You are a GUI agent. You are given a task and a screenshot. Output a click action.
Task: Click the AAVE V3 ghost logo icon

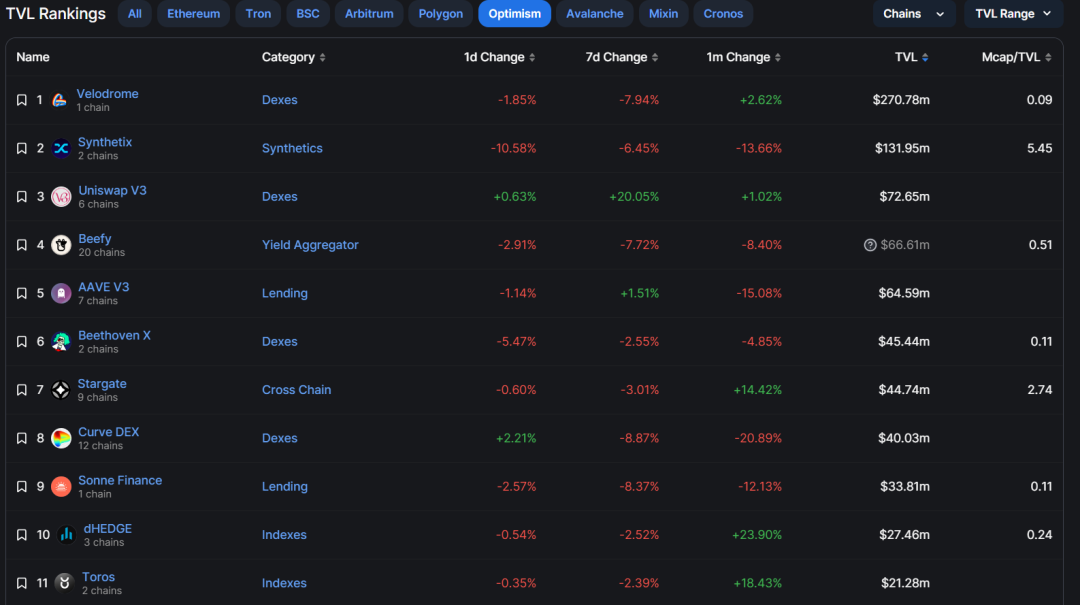click(61, 293)
